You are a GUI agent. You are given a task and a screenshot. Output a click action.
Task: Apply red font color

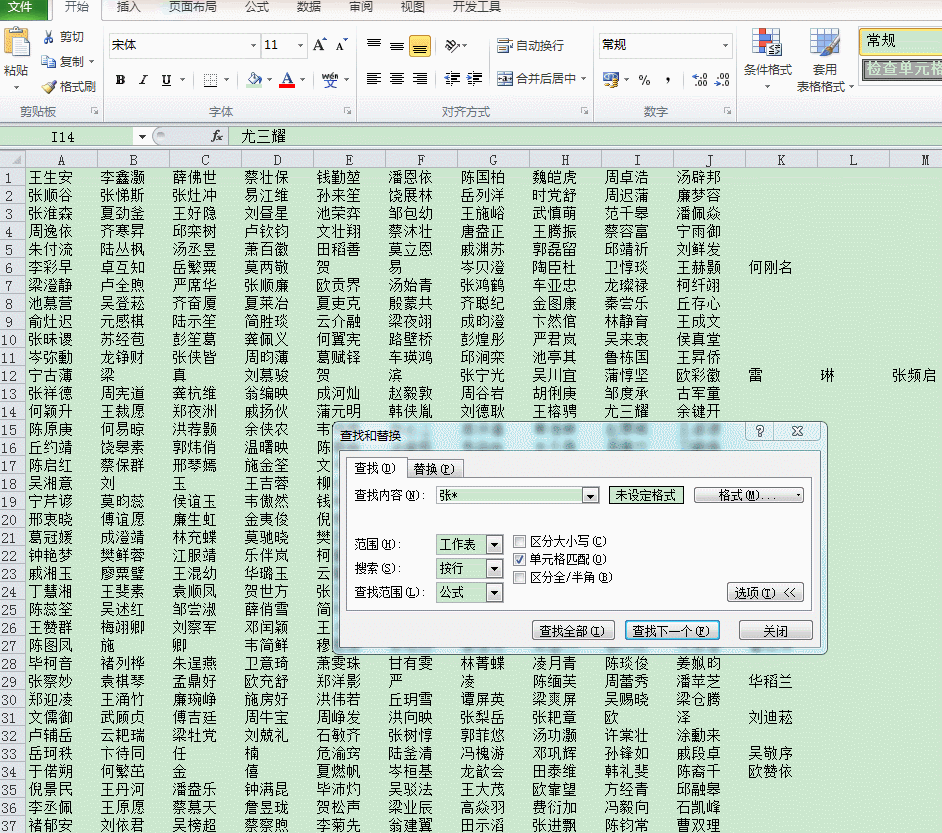click(x=287, y=79)
